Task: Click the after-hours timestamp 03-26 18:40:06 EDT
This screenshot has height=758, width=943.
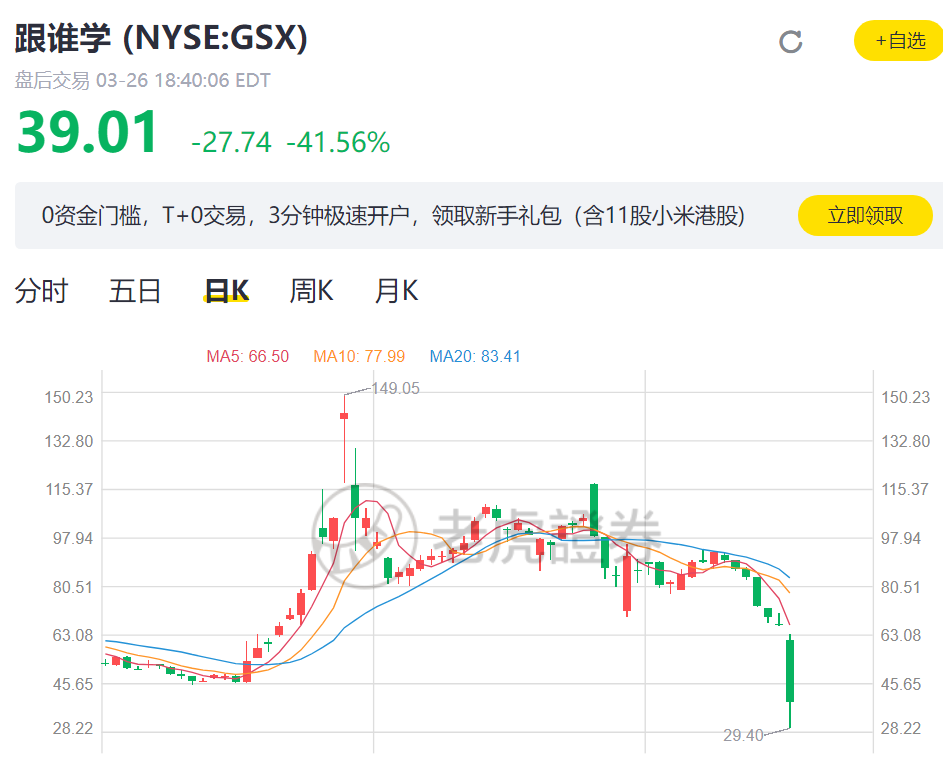Action: (x=183, y=80)
